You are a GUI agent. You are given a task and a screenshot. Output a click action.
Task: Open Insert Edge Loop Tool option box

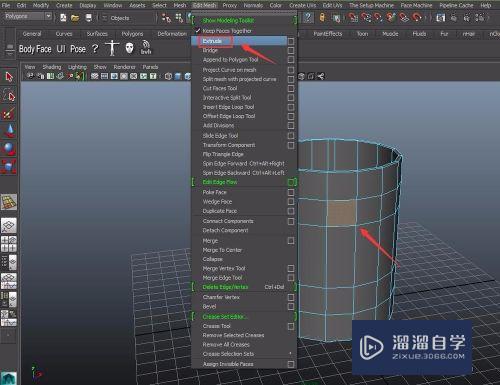click(291, 107)
